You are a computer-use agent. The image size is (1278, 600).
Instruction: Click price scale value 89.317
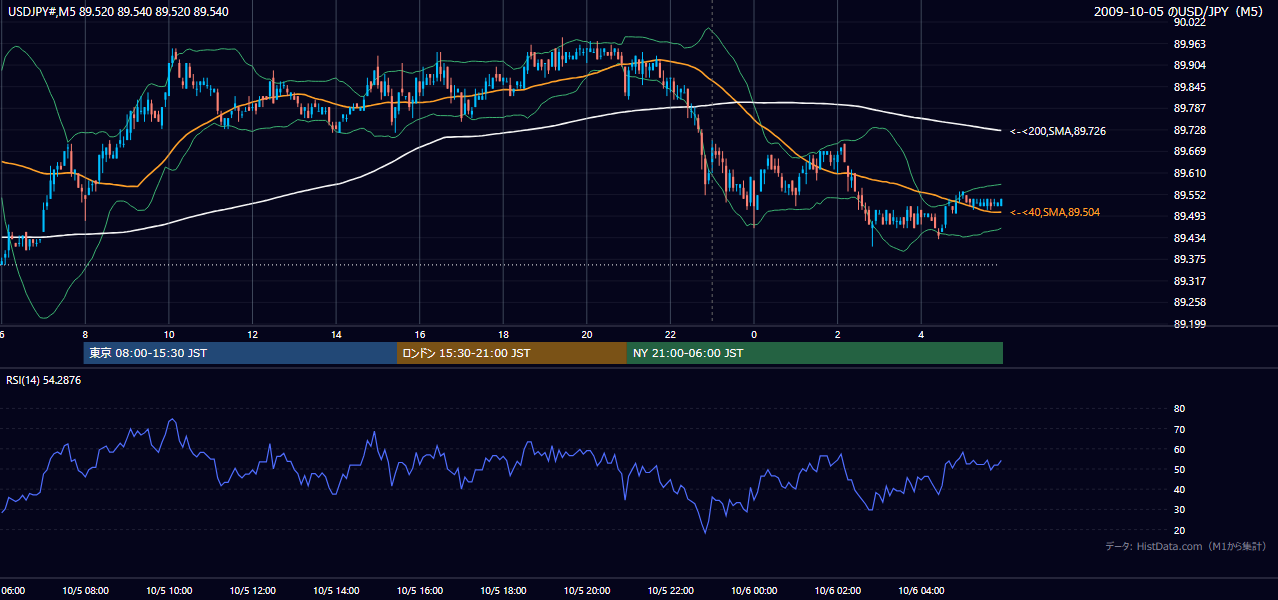click(x=1190, y=281)
